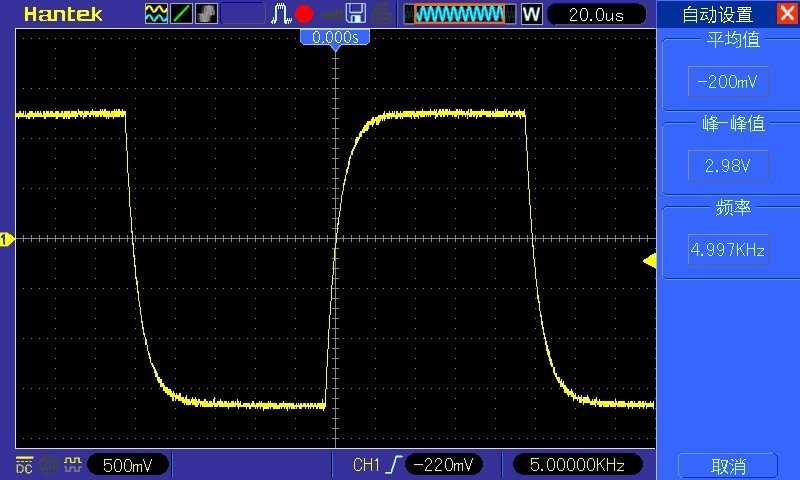
Task: Click the pulse waveform icon in toolbar
Action: (282, 14)
